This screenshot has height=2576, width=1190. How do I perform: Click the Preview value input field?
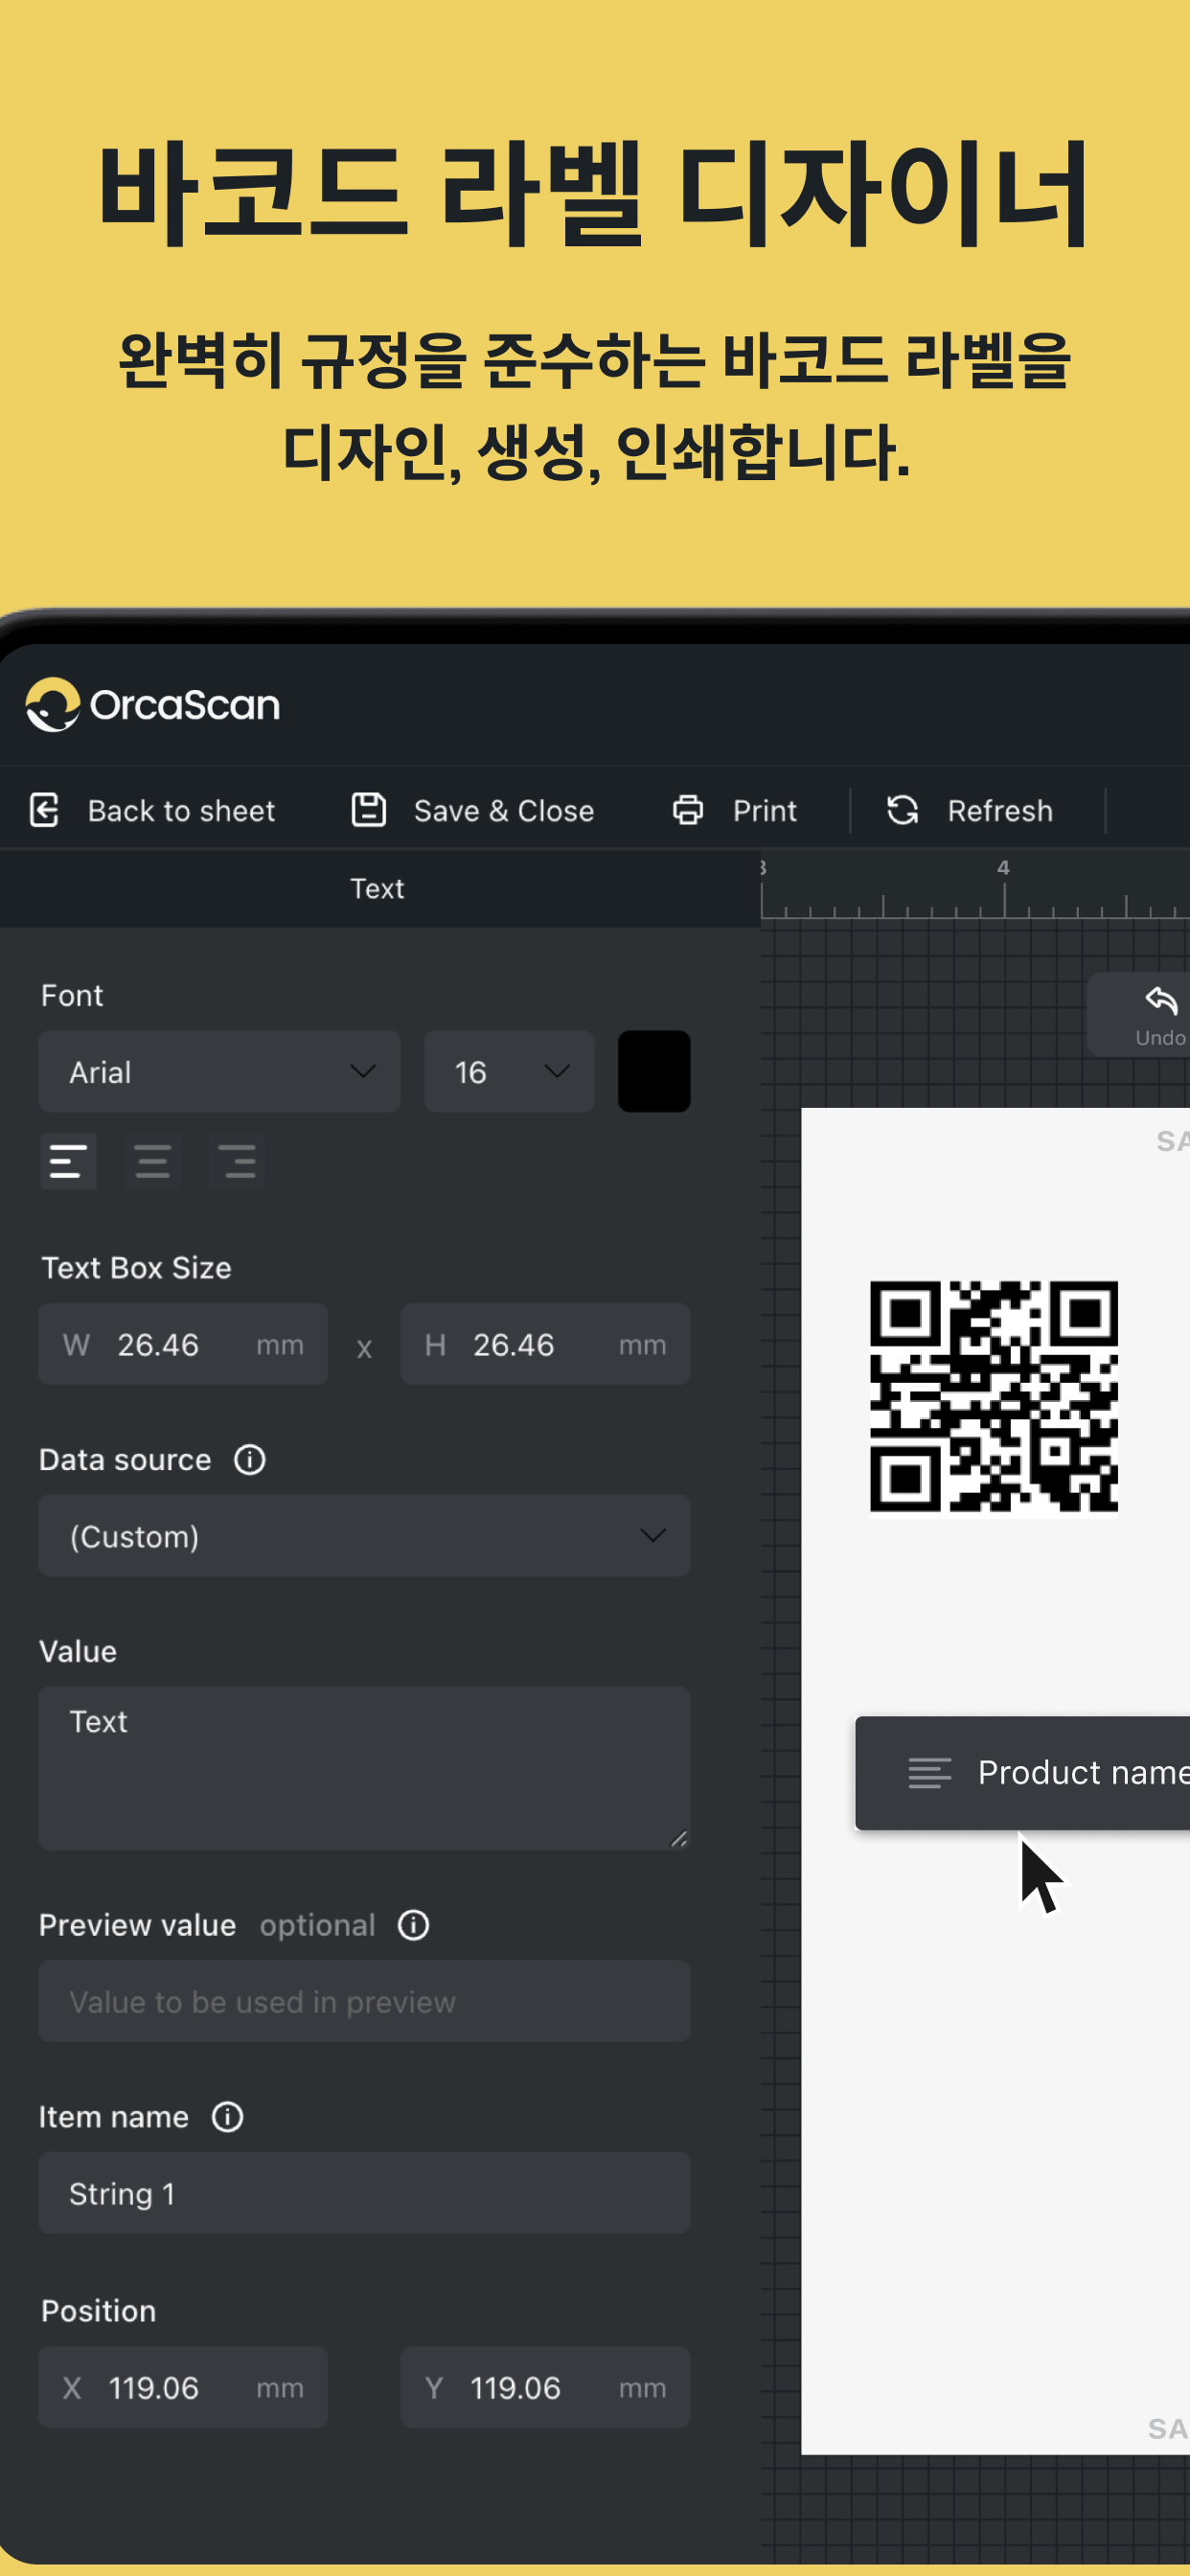pyautogui.click(x=364, y=2002)
